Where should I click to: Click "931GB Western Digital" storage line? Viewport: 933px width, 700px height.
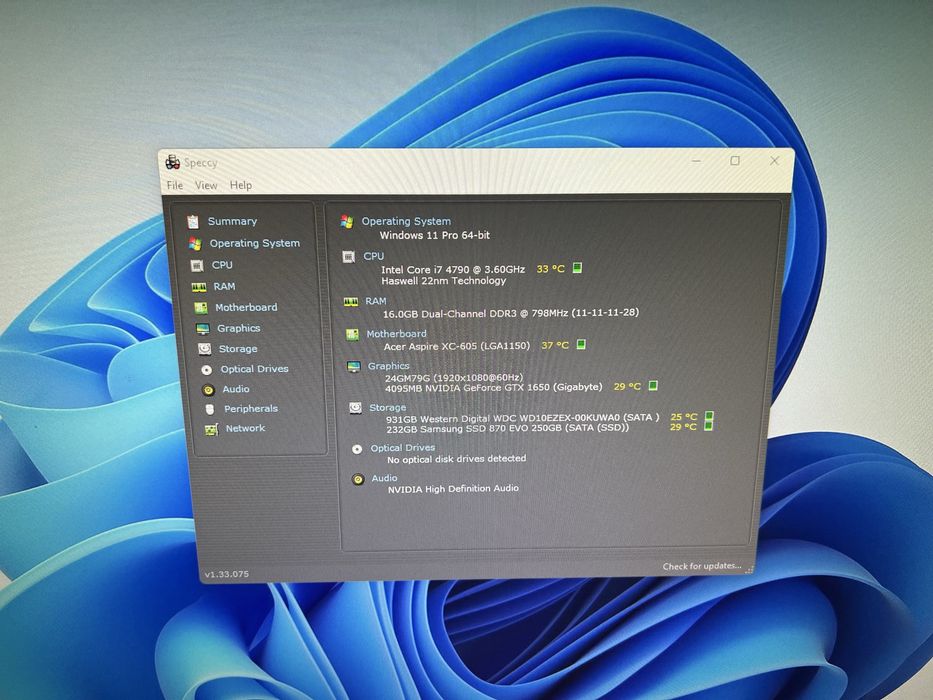click(522, 418)
